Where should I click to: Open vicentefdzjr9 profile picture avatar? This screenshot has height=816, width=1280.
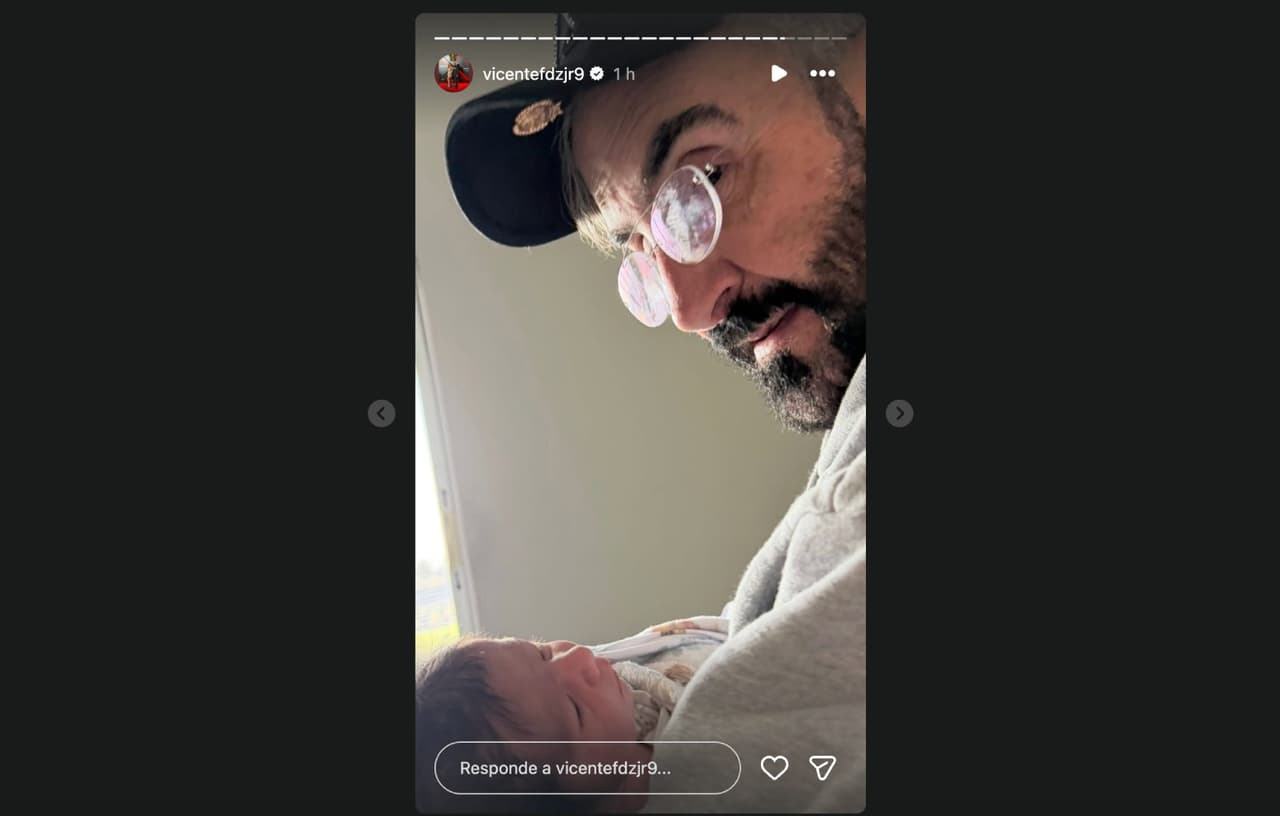click(x=453, y=73)
